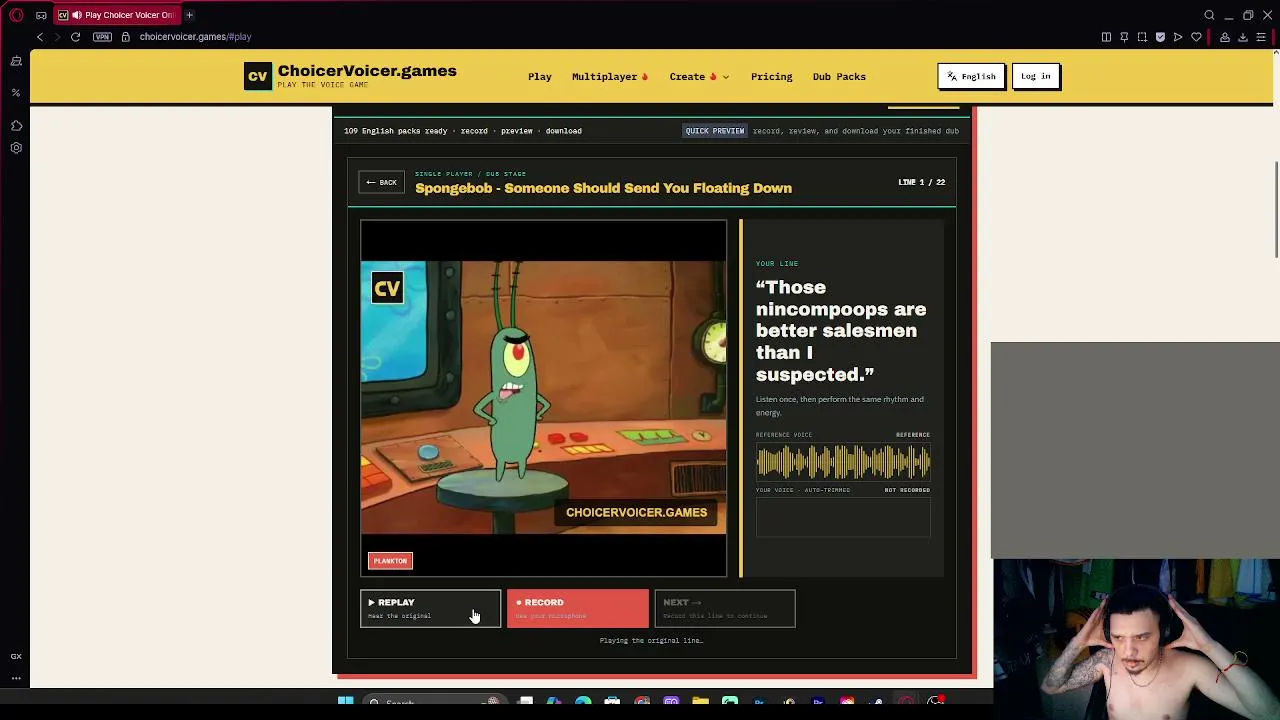Select the Play Choicer Voicer browser tab
This screenshot has width=1280, height=720.
(x=116, y=15)
